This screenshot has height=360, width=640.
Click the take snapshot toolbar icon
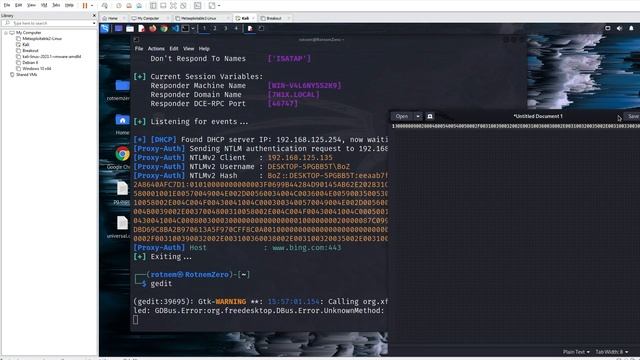coord(119,6)
